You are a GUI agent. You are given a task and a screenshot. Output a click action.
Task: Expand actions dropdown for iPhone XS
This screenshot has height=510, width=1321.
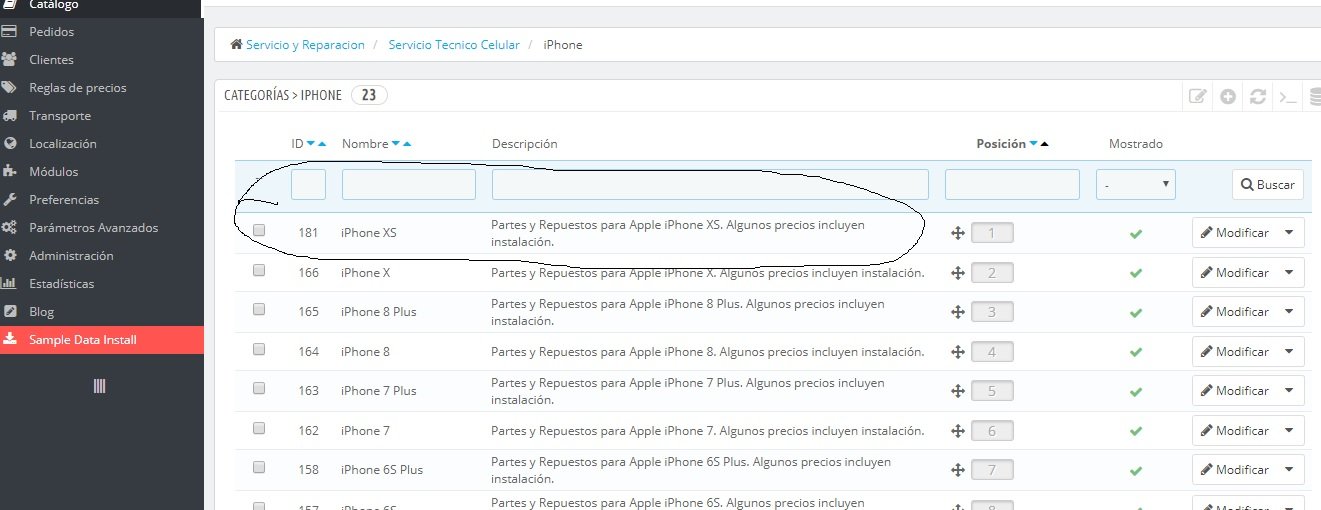tap(1289, 233)
